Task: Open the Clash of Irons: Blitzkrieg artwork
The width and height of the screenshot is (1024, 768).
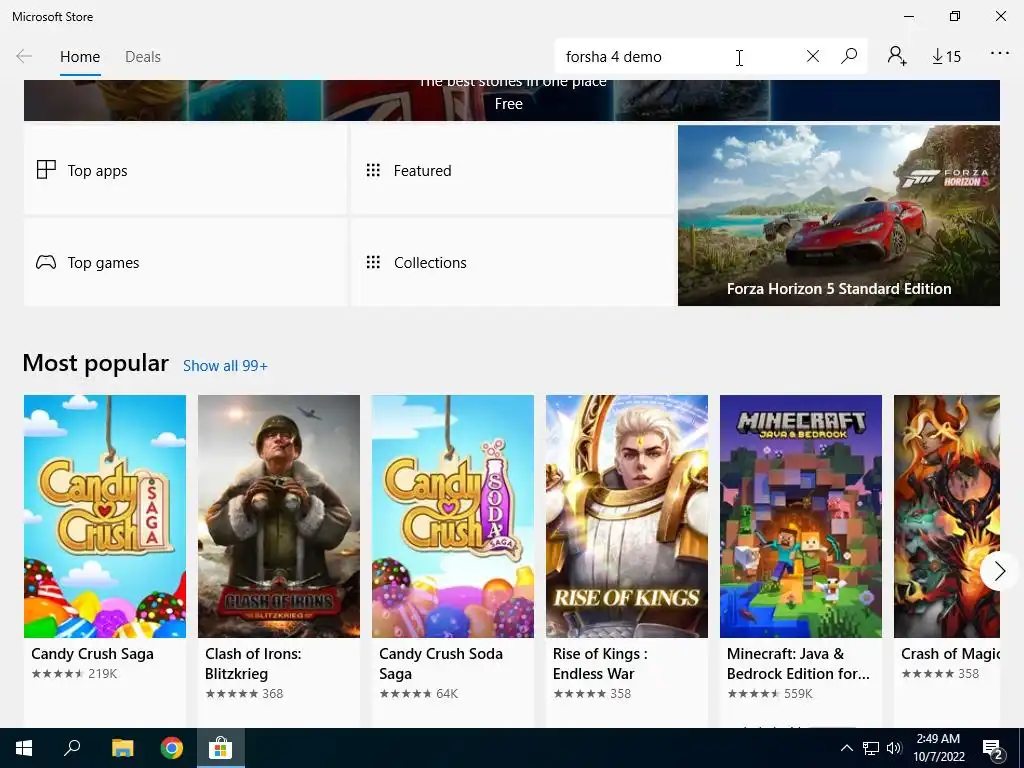Action: [279, 516]
